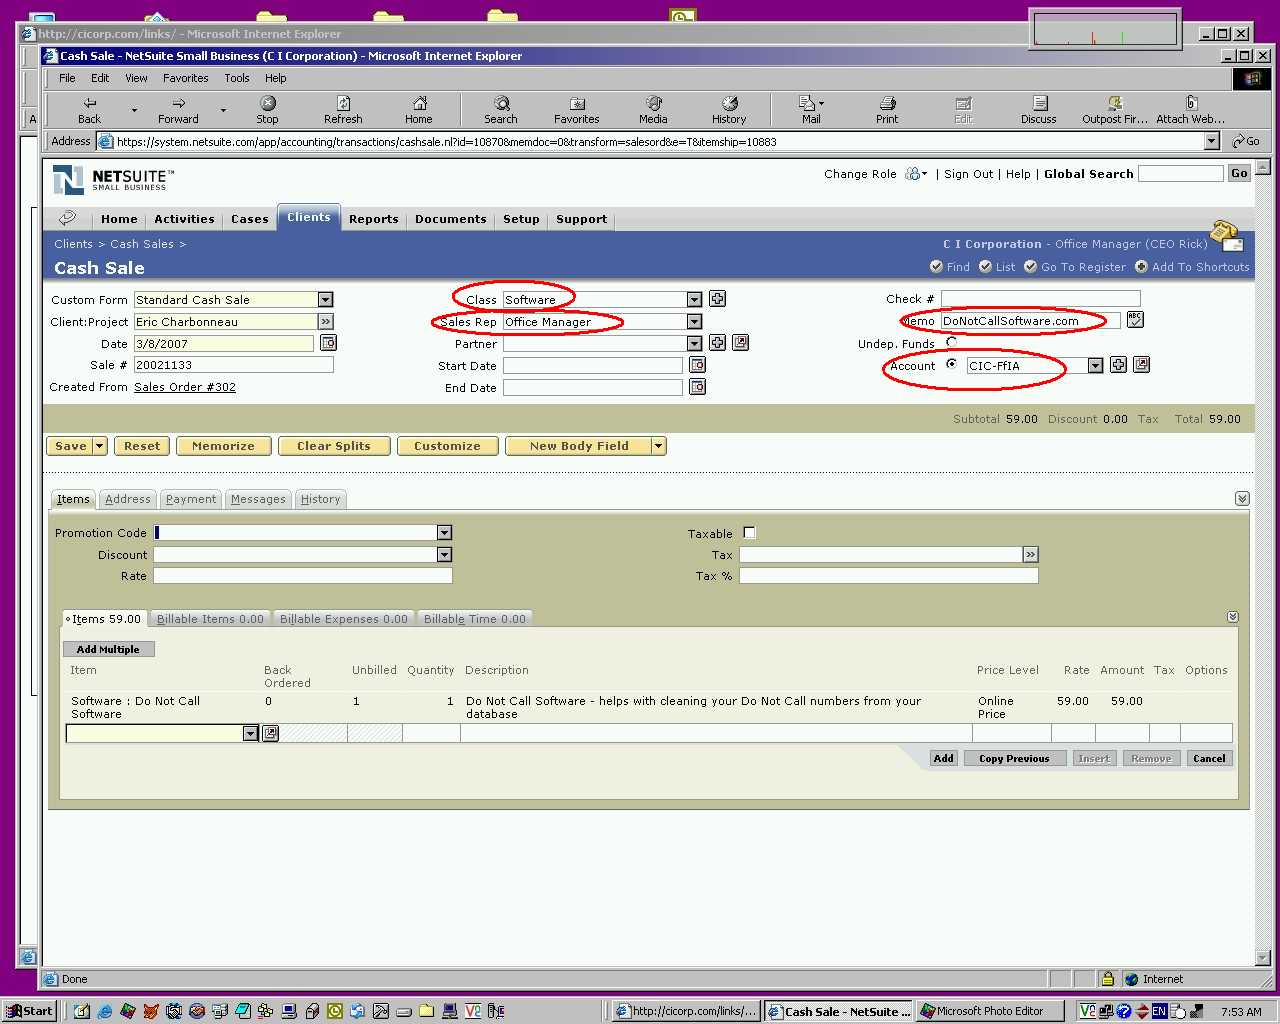Image resolution: width=1280 pixels, height=1024 pixels.
Task: Click the spell check icon beside Memo
Action: point(1134,320)
